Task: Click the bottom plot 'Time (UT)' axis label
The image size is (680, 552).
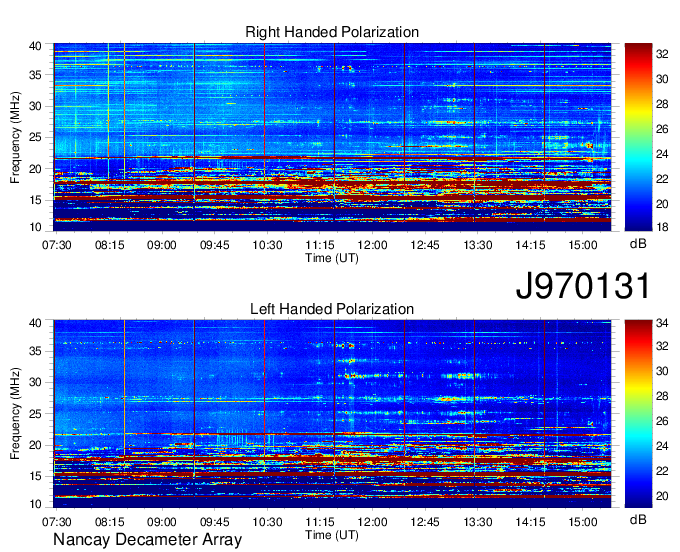Action: click(332, 535)
